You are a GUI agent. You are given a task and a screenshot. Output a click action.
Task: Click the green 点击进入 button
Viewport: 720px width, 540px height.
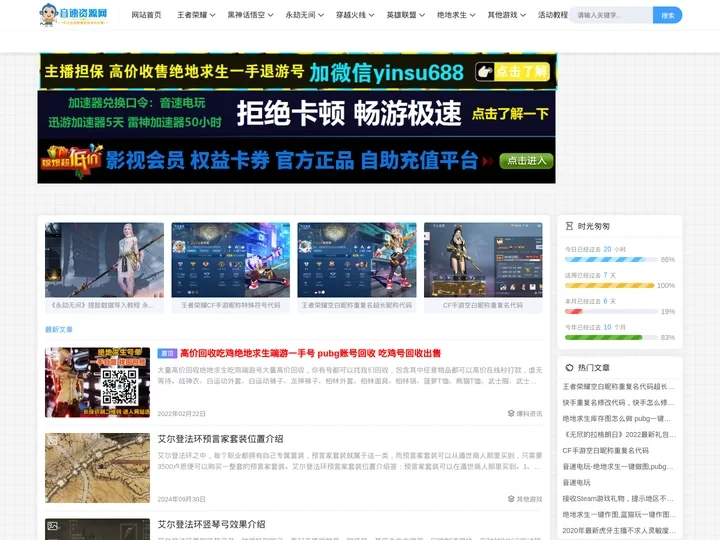coord(526,161)
